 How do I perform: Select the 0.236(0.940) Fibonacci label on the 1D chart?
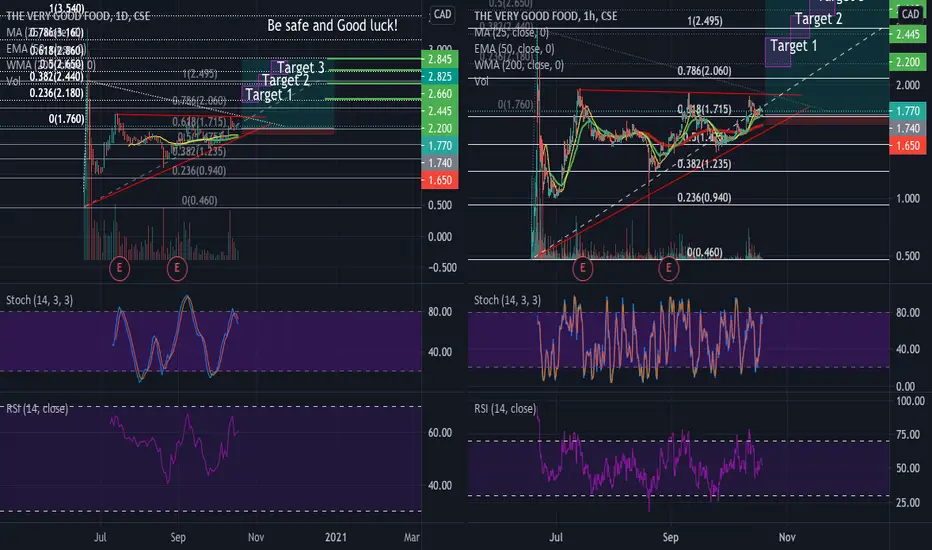click(199, 171)
